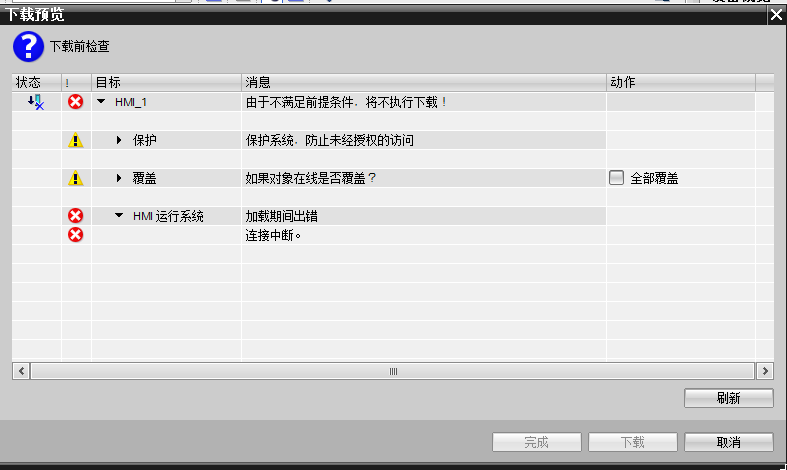The image size is (787, 470).
Task: Click message 如果对象在线是否覆盖？
Action: [311, 178]
